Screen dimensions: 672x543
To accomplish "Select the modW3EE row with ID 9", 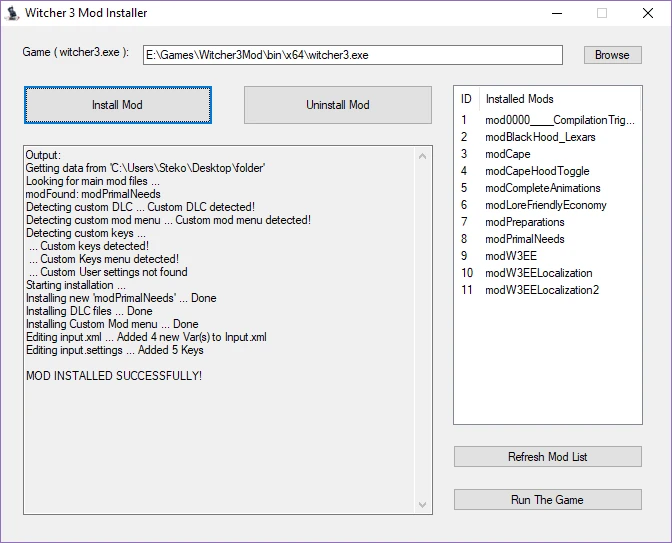I will coord(548,256).
